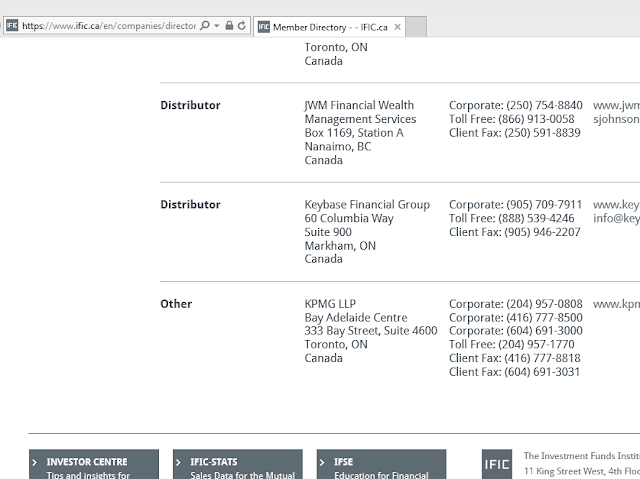Viewport: 640px width, 479px height.
Task: Click '333 Bay Street, Suite 4600' address
Action: click(x=371, y=331)
